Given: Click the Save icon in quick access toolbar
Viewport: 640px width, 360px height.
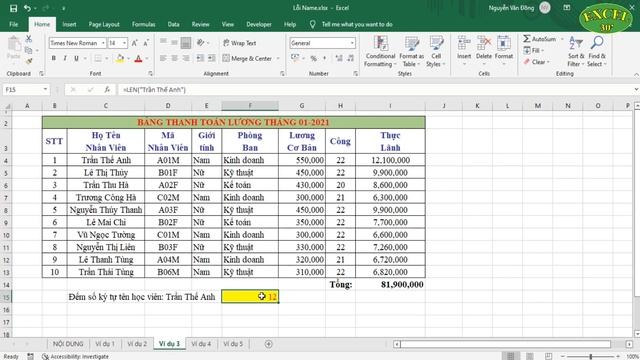Looking at the screenshot, I should point(13,8).
